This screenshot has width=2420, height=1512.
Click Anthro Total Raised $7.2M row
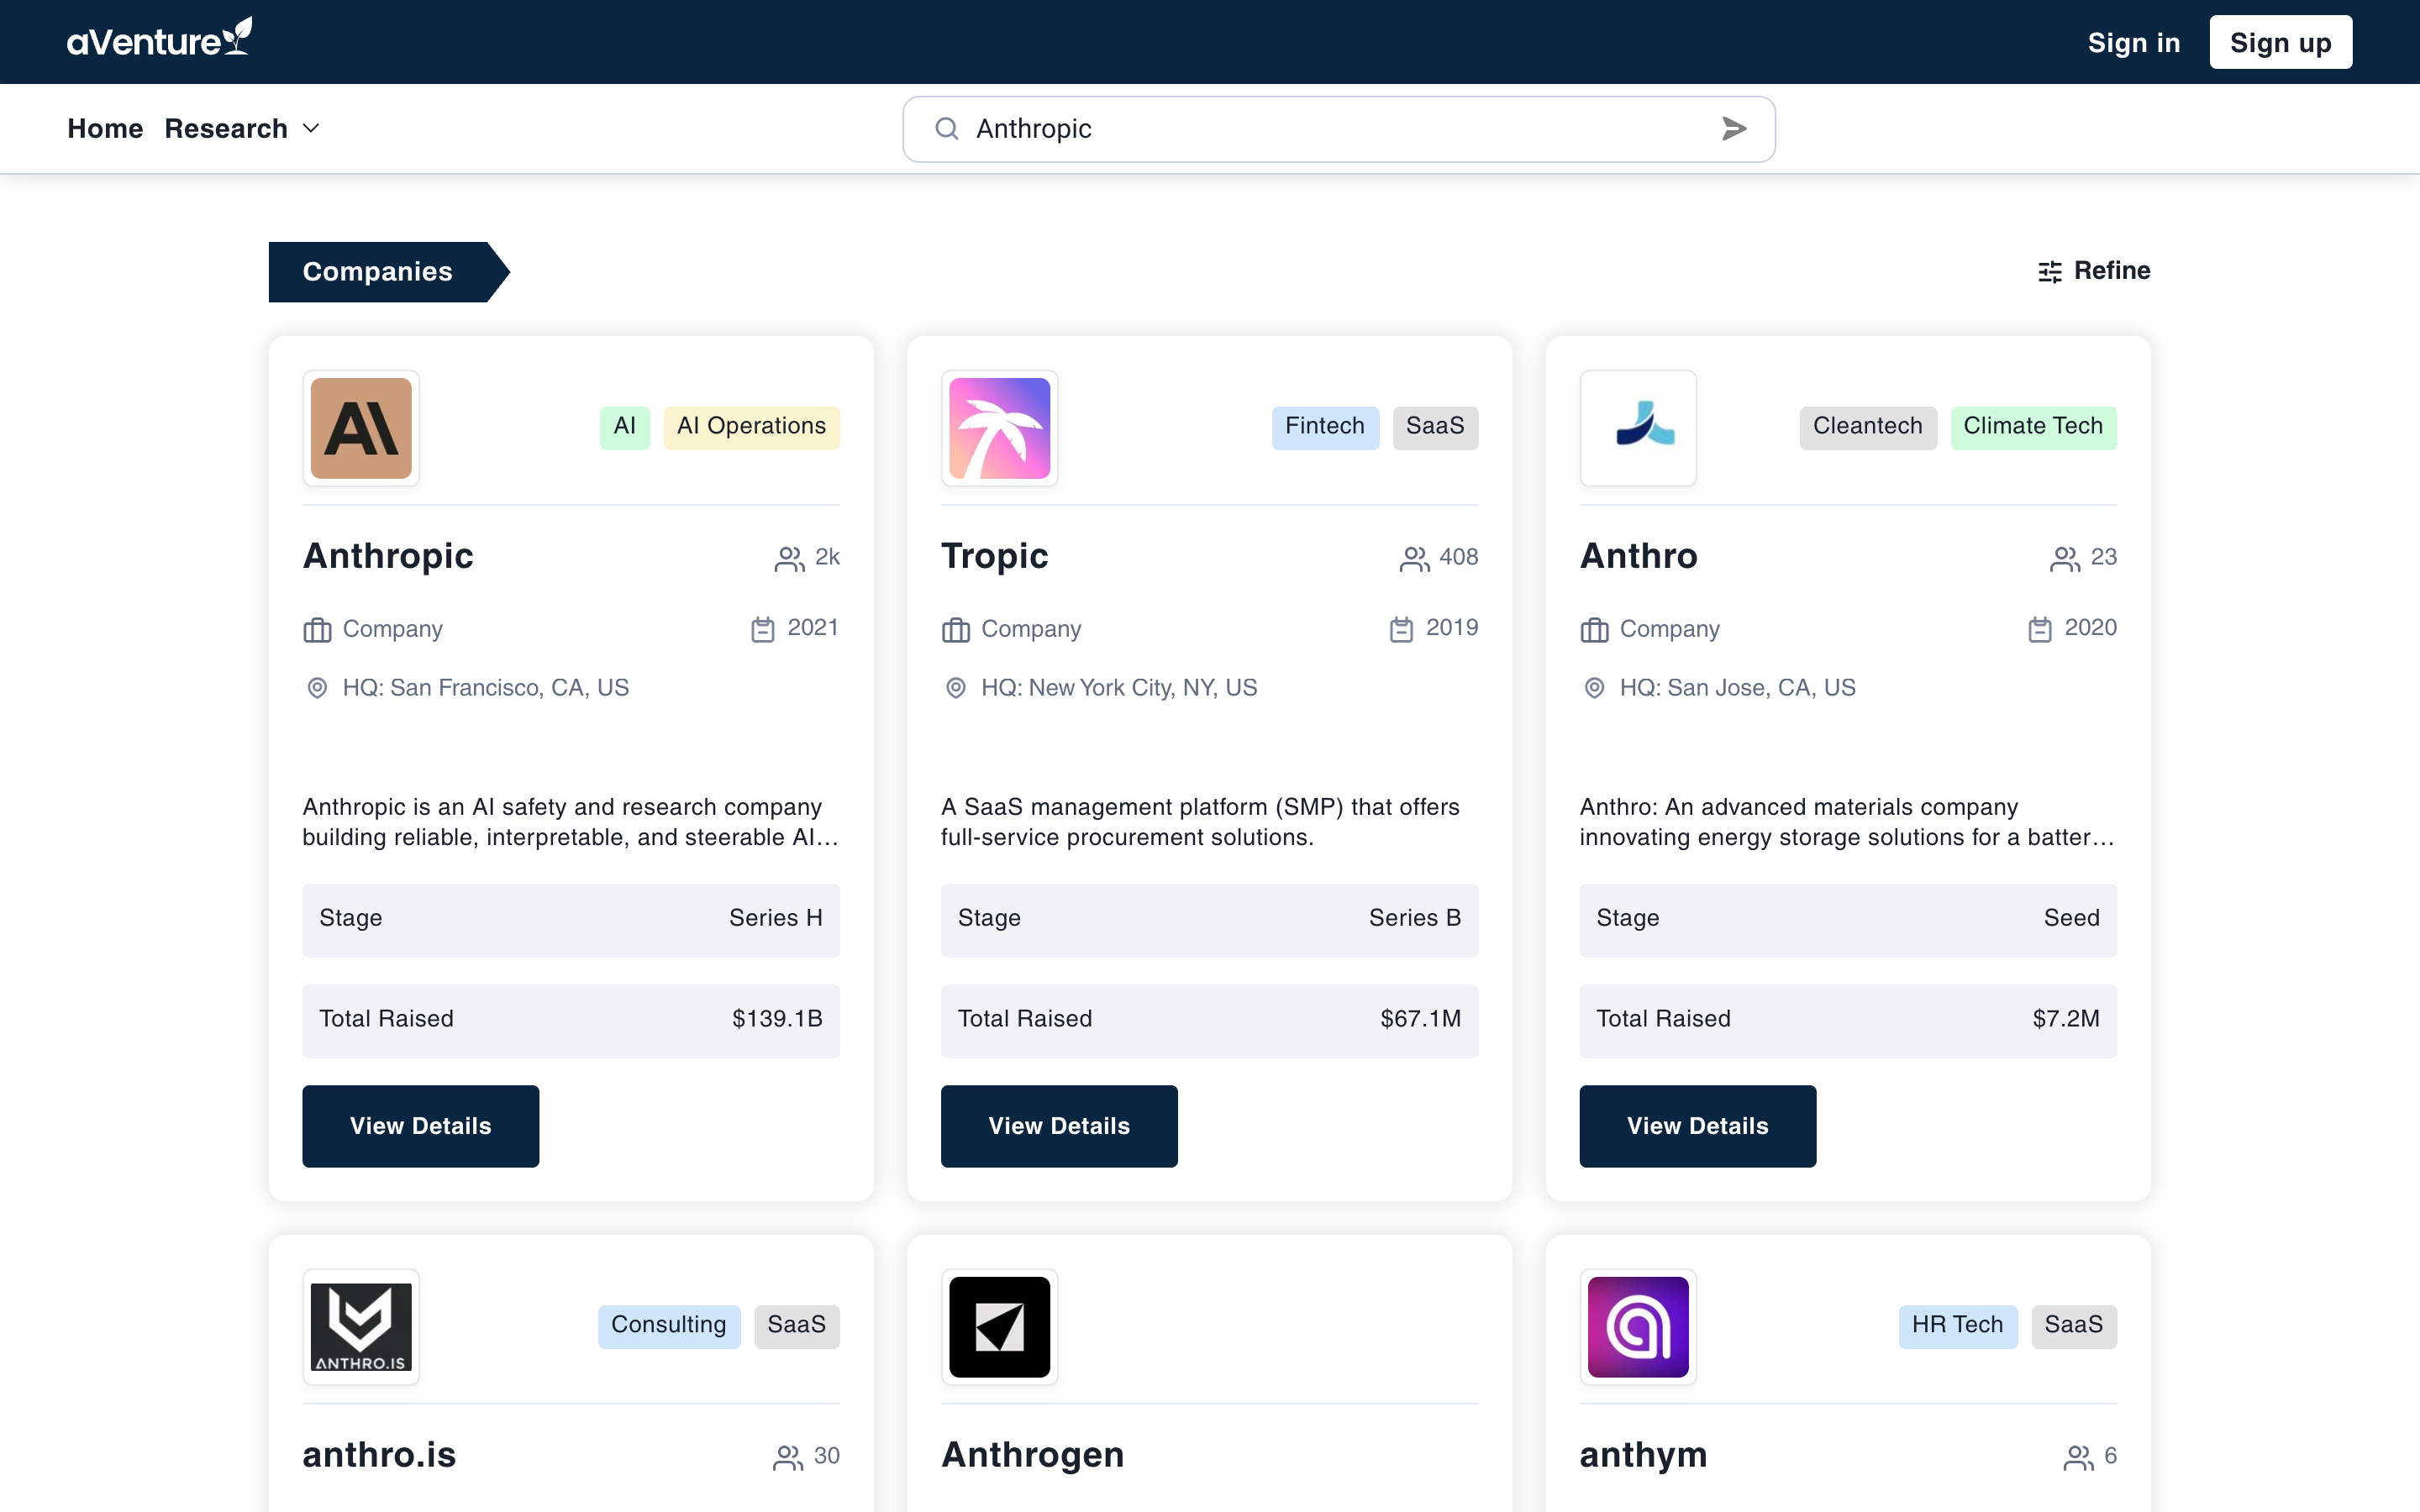click(1848, 1021)
